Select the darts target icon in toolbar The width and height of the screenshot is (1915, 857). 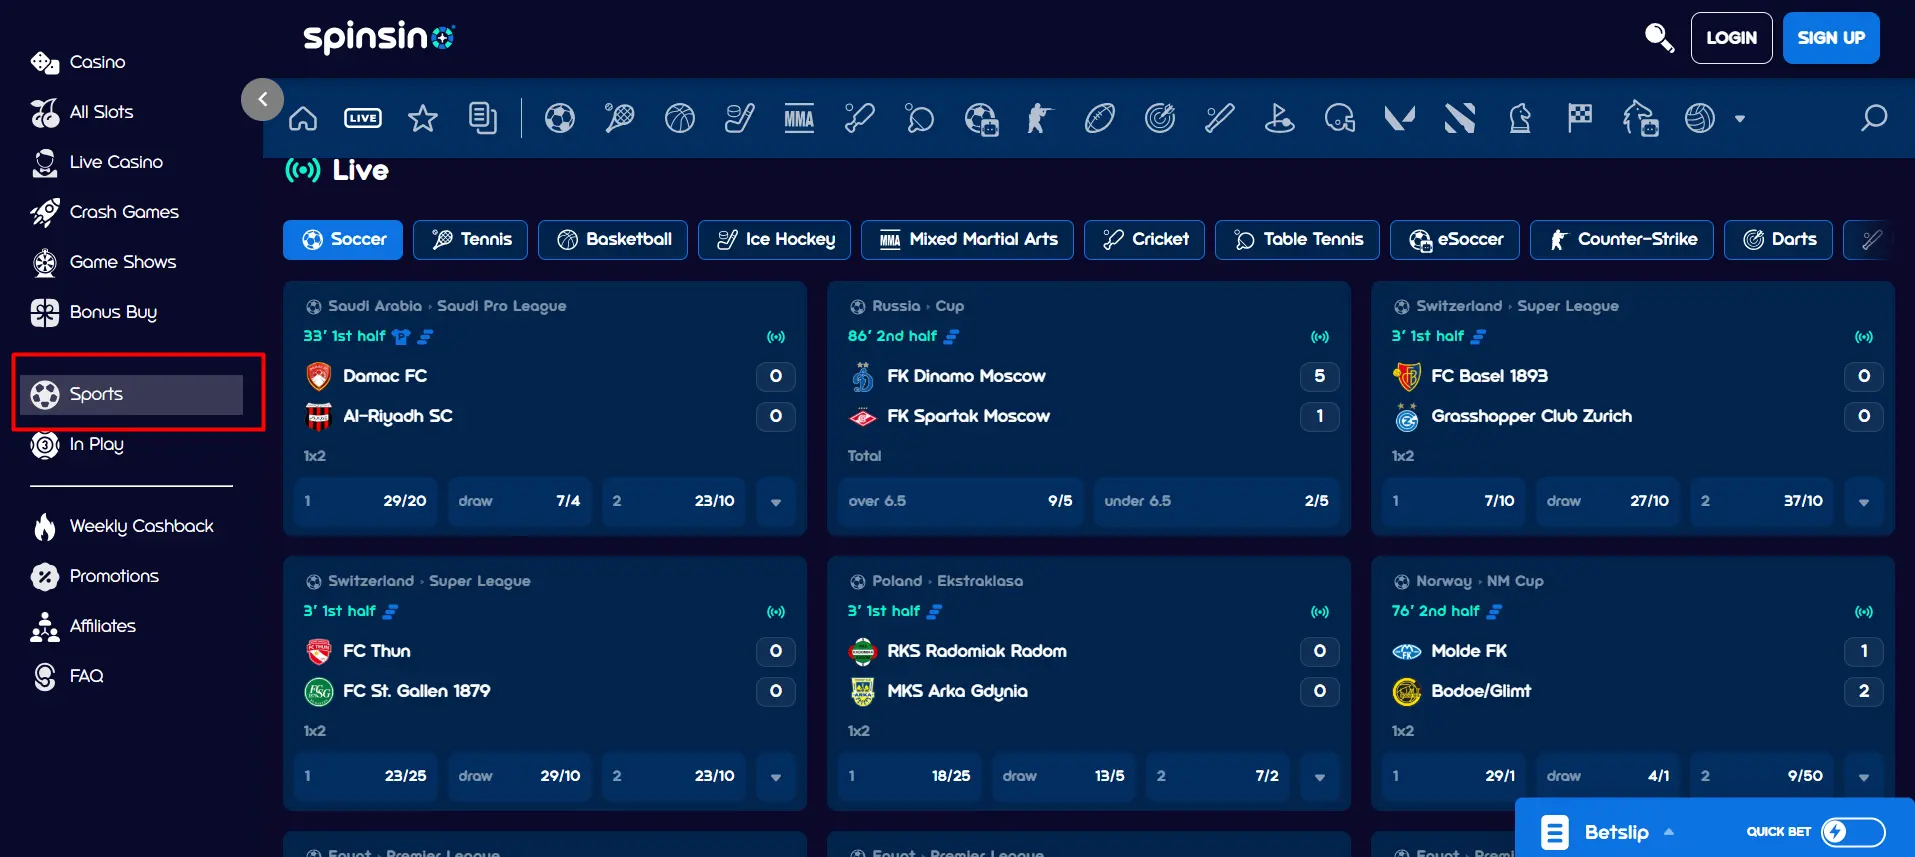1160,119
